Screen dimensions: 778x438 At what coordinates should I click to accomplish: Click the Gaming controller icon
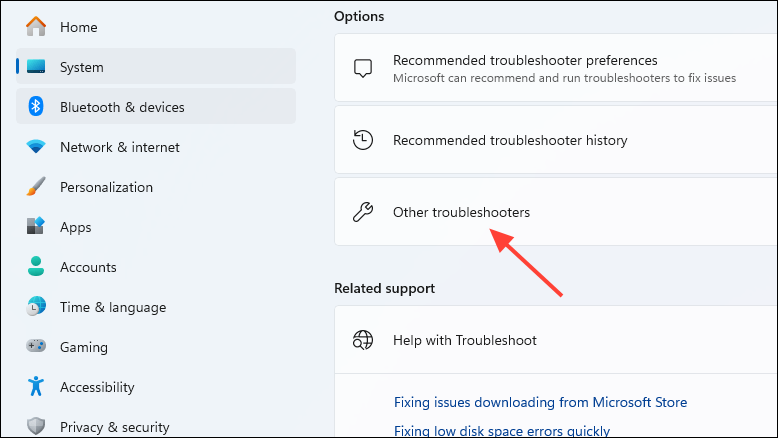pos(36,346)
